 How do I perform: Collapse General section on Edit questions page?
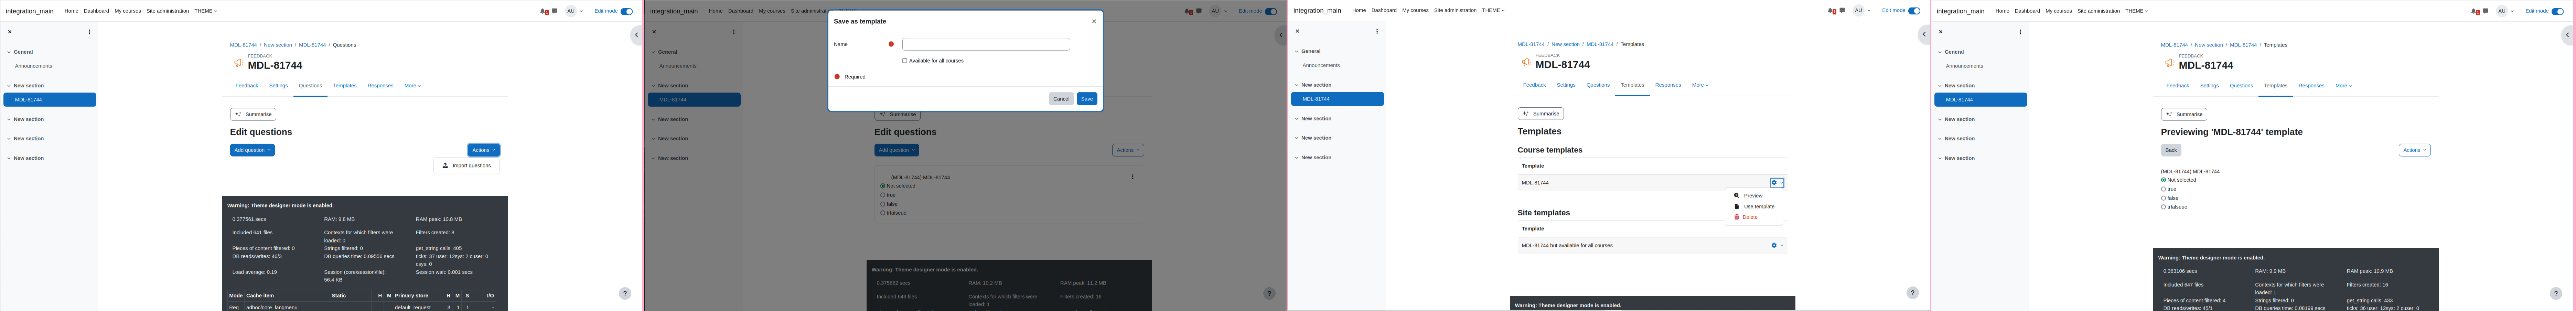(9, 52)
